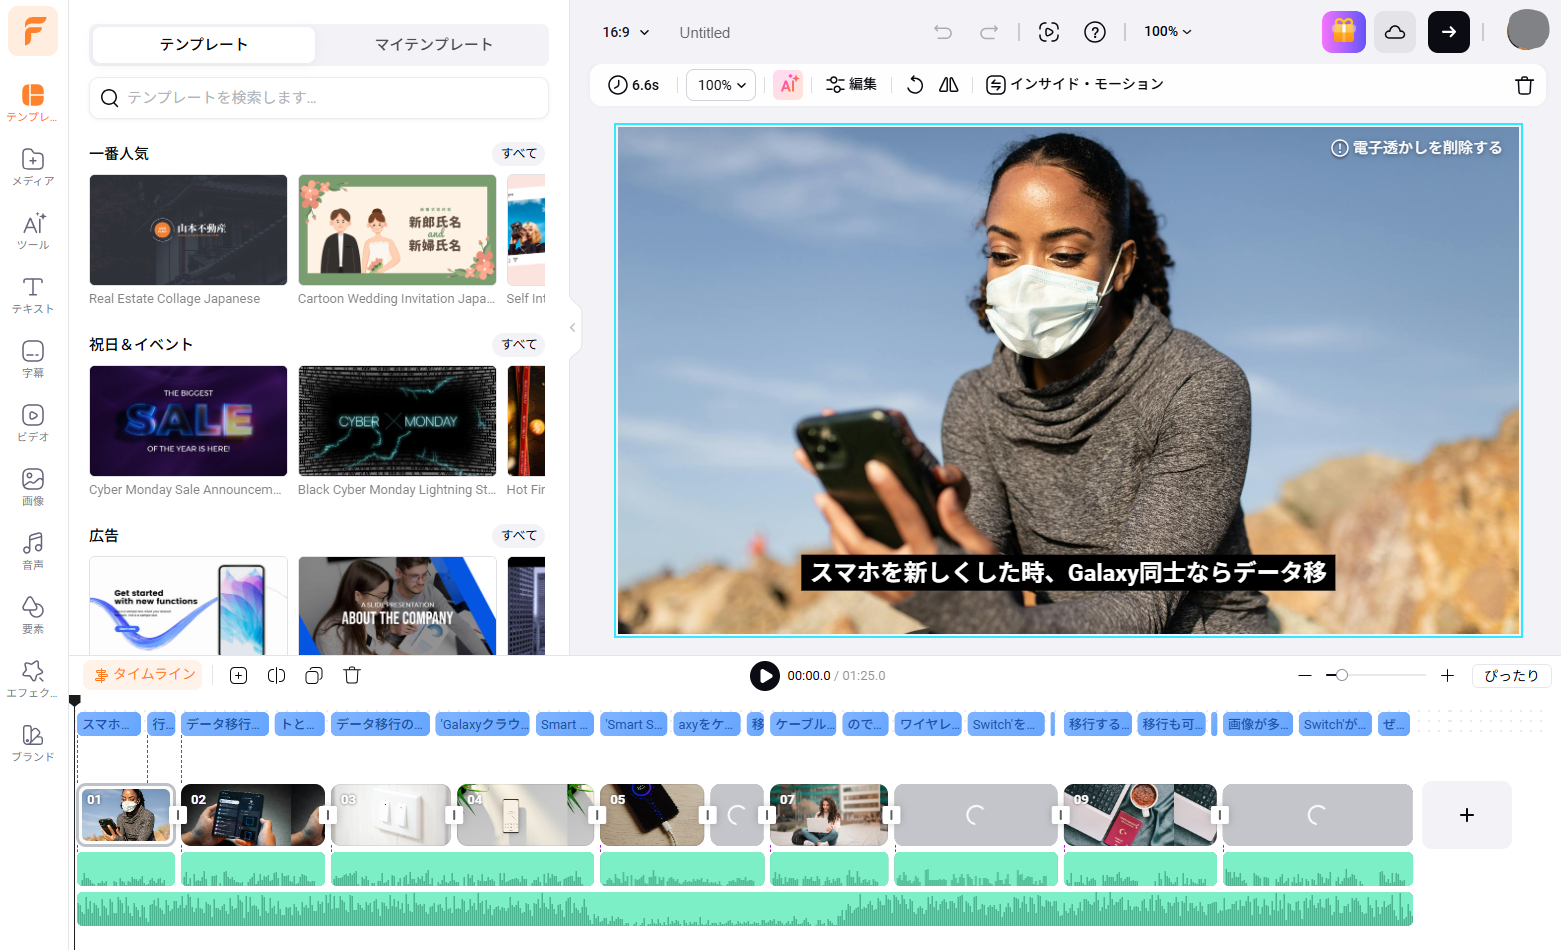Click the trash icon in the timeline toolbar
1561x950 pixels.
352,676
